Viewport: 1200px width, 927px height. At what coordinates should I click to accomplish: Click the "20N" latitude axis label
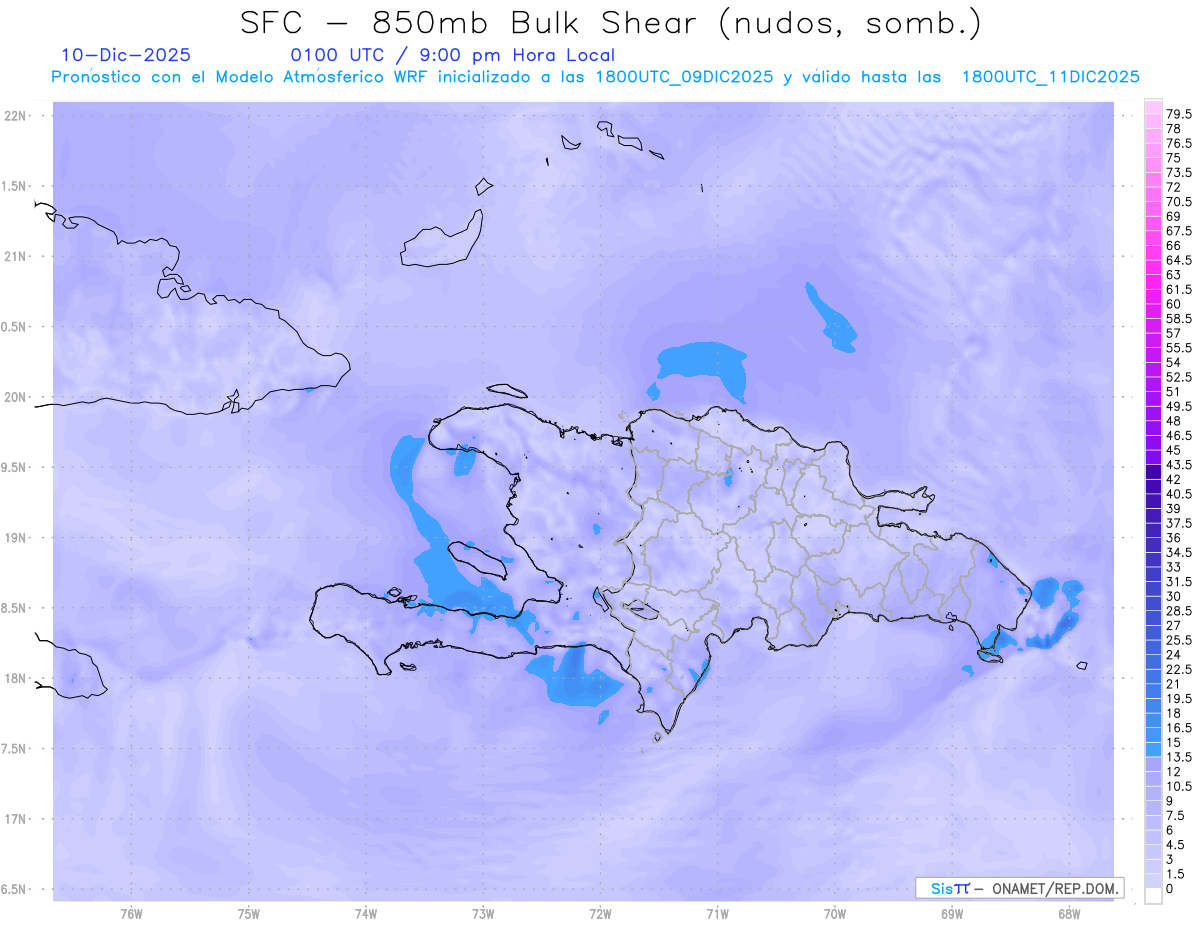[x=15, y=397]
